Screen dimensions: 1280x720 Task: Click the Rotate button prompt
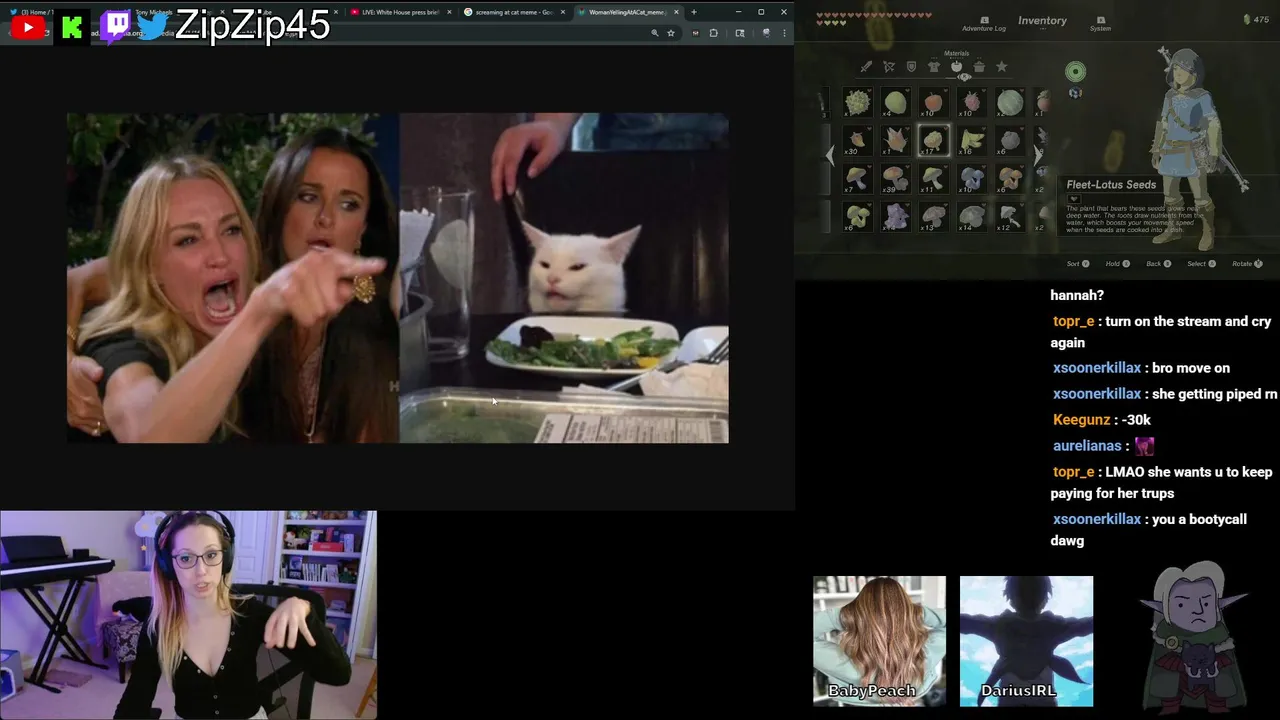[x=1247, y=264]
